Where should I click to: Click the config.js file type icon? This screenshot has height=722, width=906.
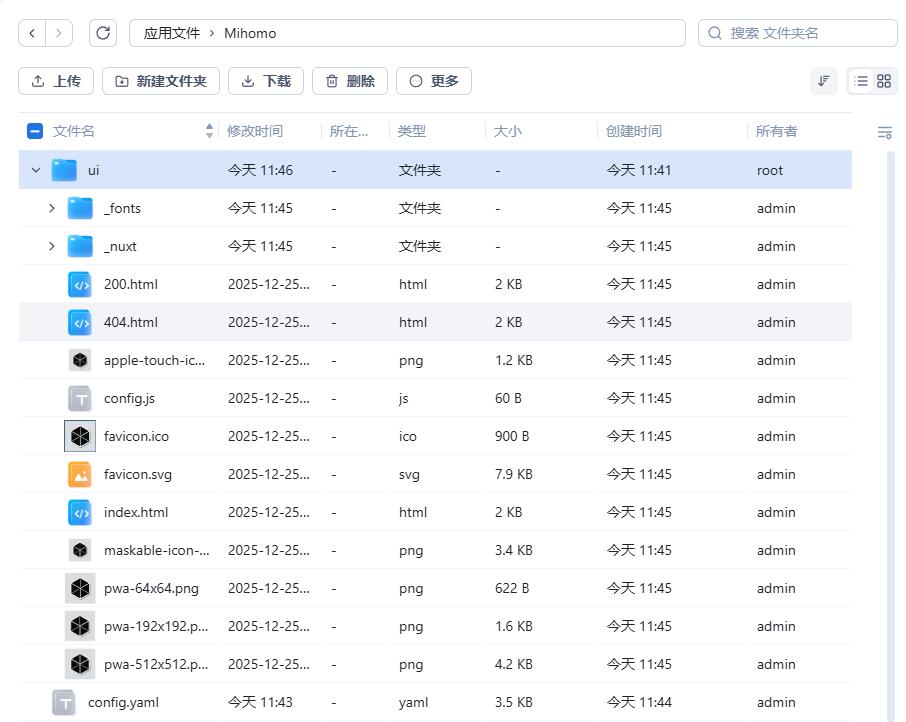click(81, 398)
